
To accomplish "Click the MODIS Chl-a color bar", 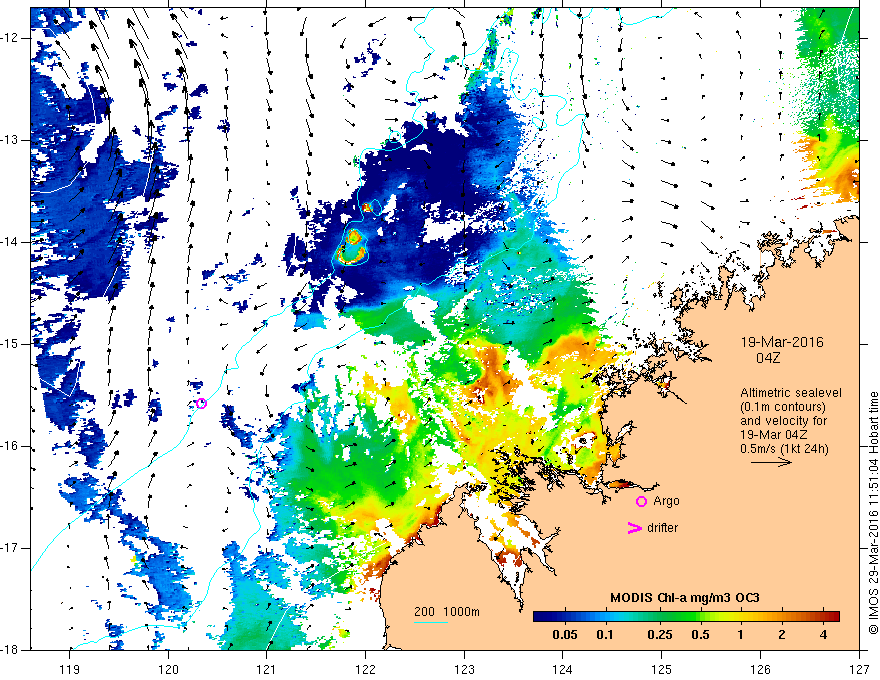I will 686,616.
